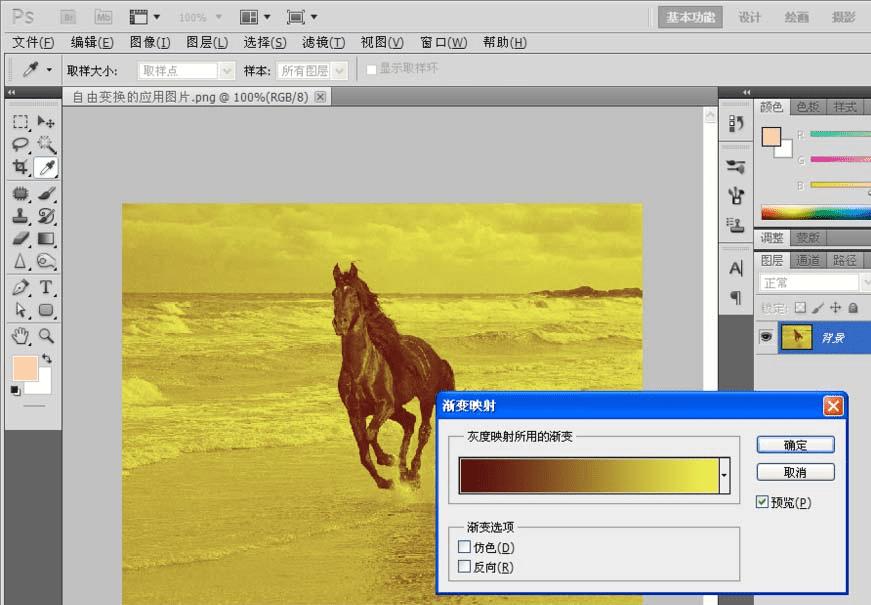This screenshot has height=605, width=871.
Task: Launch Bridge from the application bar
Action: click(x=68, y=17)
